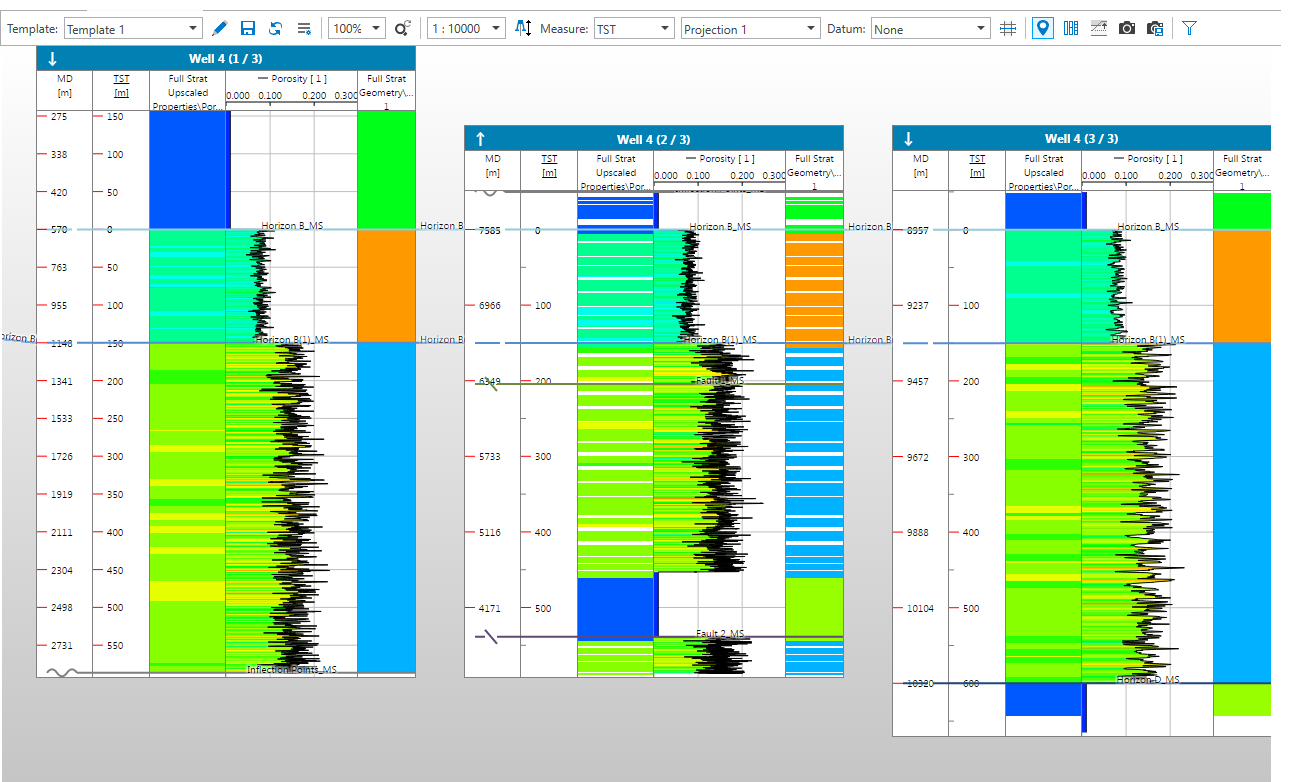Click the orange zone in first well
1291x782 pixels.
386,286
